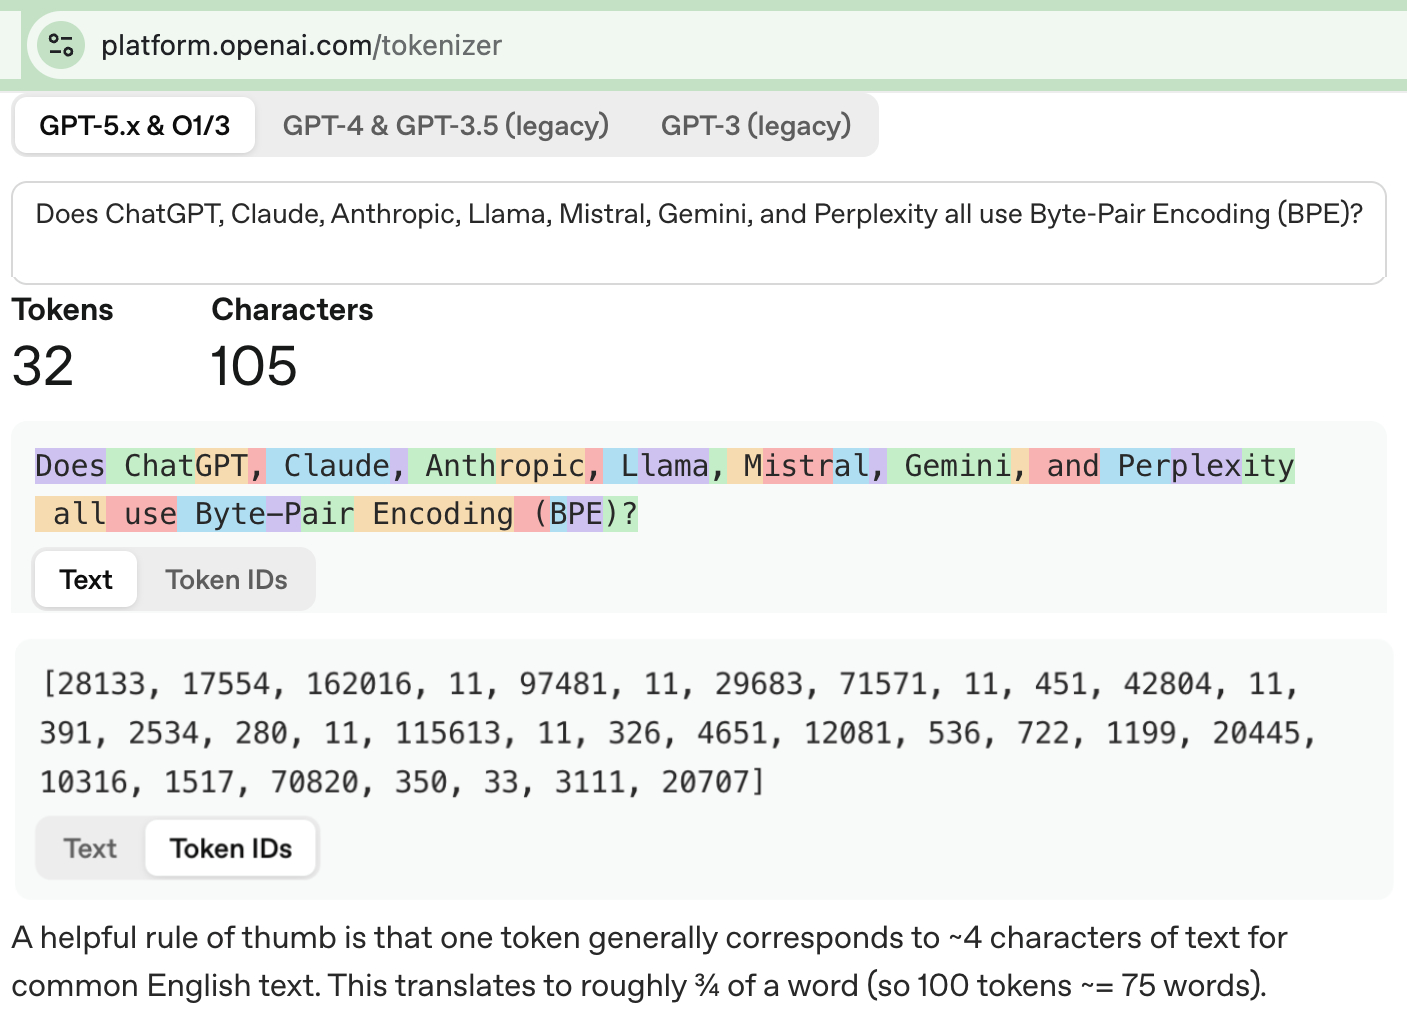Select the lower Text view tab
This screenshot has width=1407, height=1025.
pyautogui.click(x=90, y=848)
